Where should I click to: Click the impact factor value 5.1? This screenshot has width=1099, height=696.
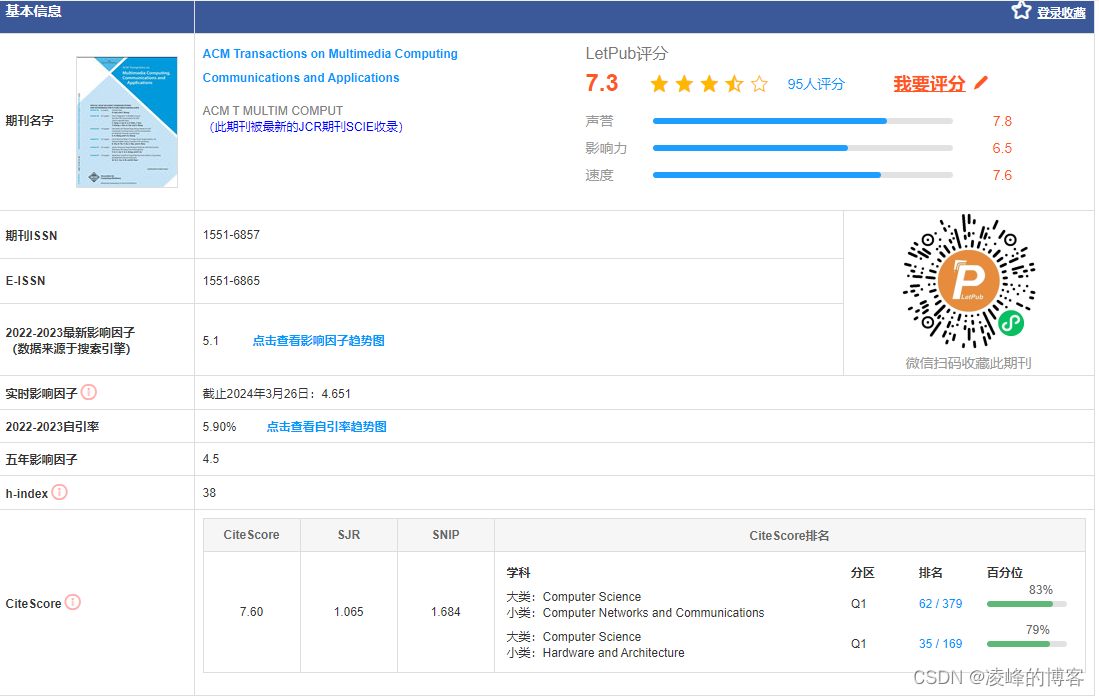(210, 341)
